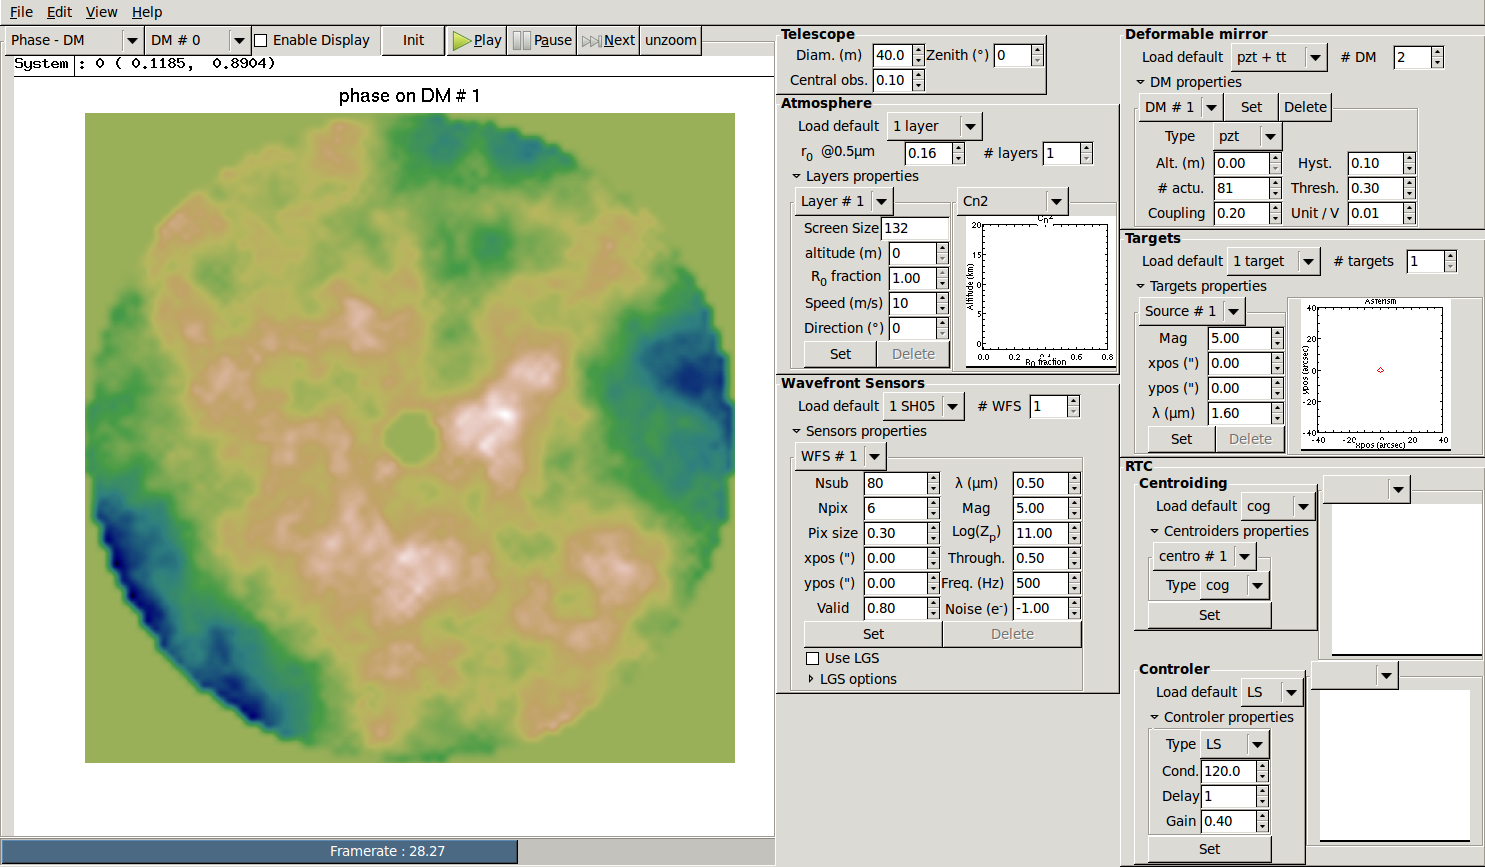The height and width of the screenshot is (867, 1485).
Task: Click the controller Gain spinner arrows
Action: point(1262,821)
